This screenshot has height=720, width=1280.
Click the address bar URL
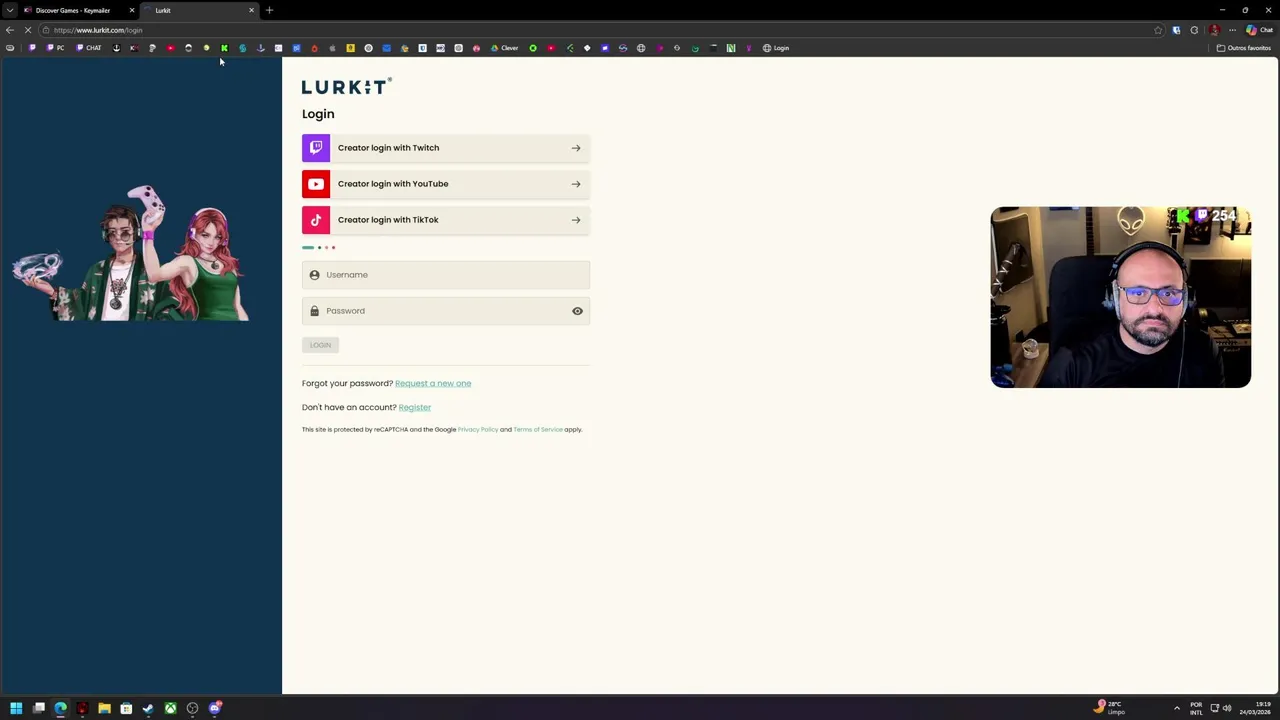click(x=98, y=30)
